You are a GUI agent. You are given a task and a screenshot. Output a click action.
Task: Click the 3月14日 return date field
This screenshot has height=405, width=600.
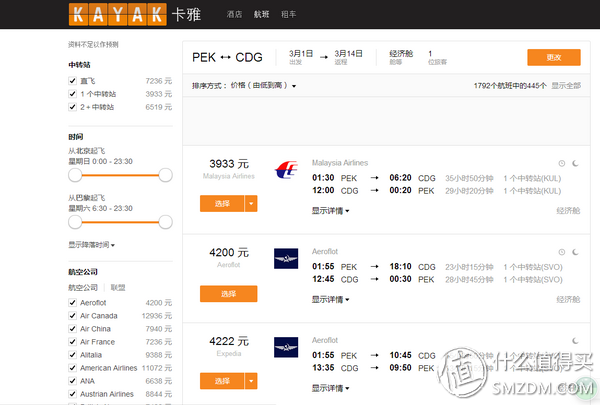pos(348,57)
